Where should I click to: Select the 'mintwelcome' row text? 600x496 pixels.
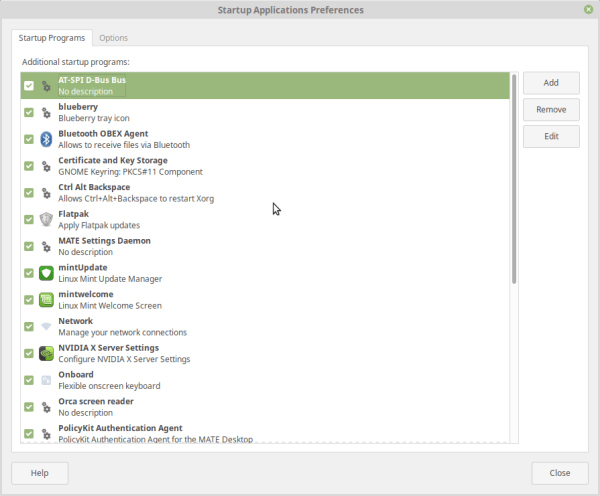[110, 300]
